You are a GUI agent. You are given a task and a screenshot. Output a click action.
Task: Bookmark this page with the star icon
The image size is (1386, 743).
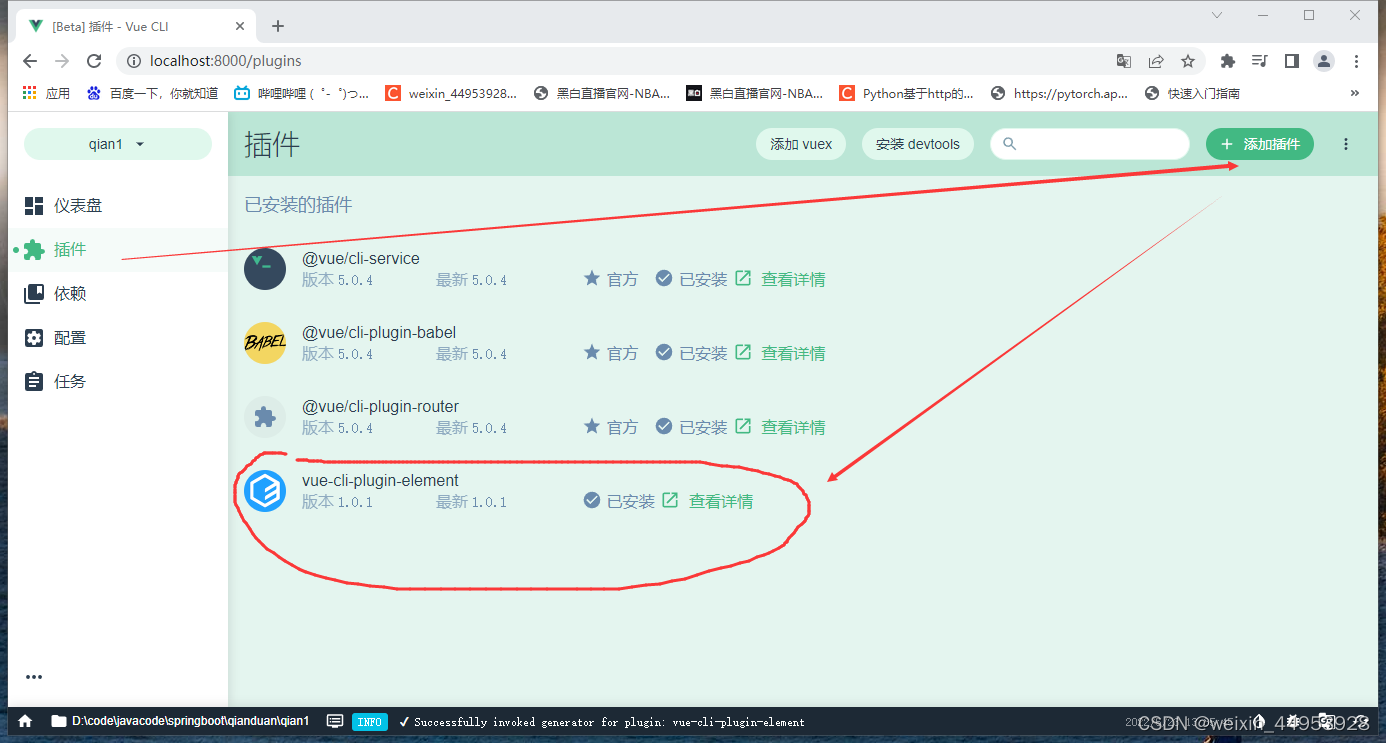click(x=1188, y=61)
